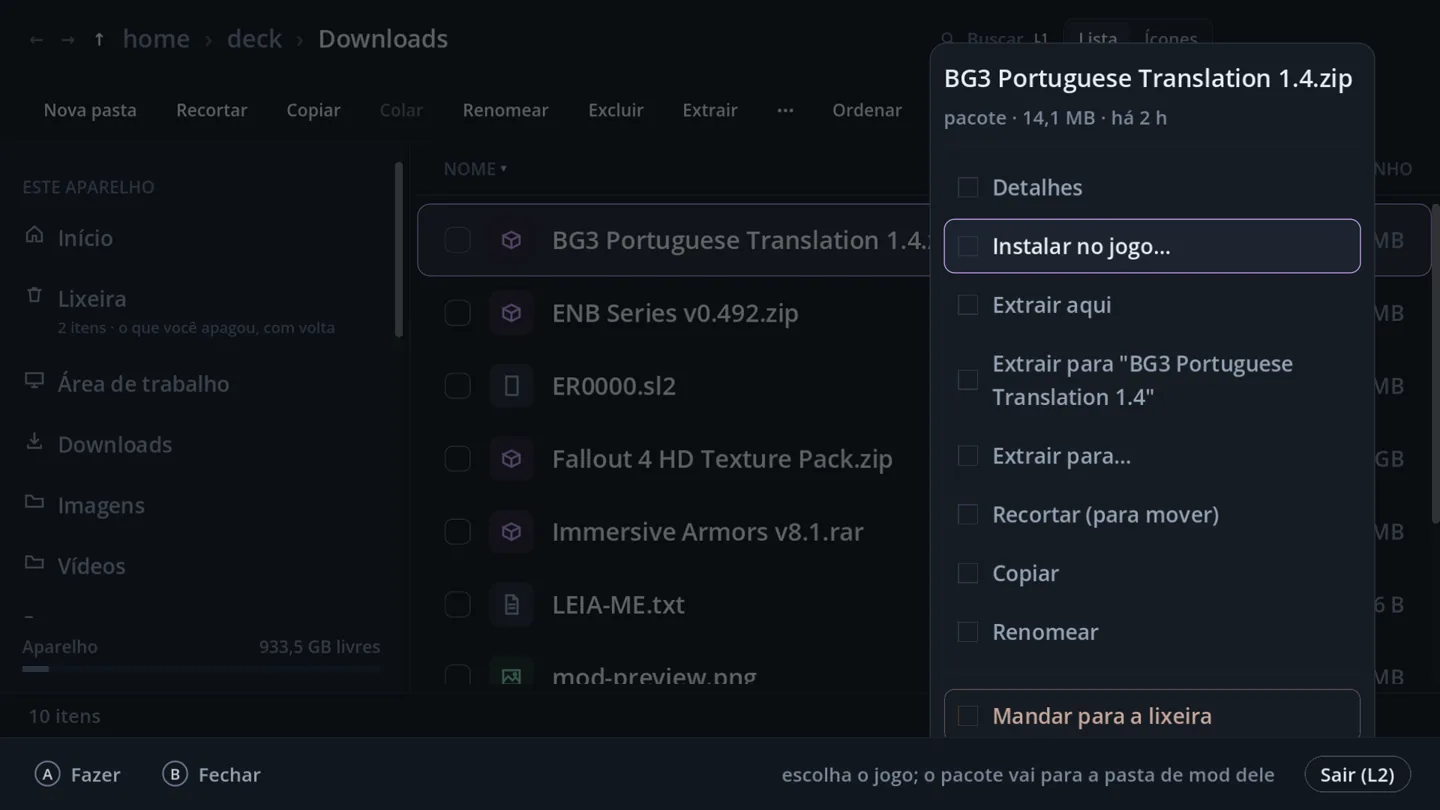Click the package icon beside ENB Series v0.492.zip

coord(511,313)
